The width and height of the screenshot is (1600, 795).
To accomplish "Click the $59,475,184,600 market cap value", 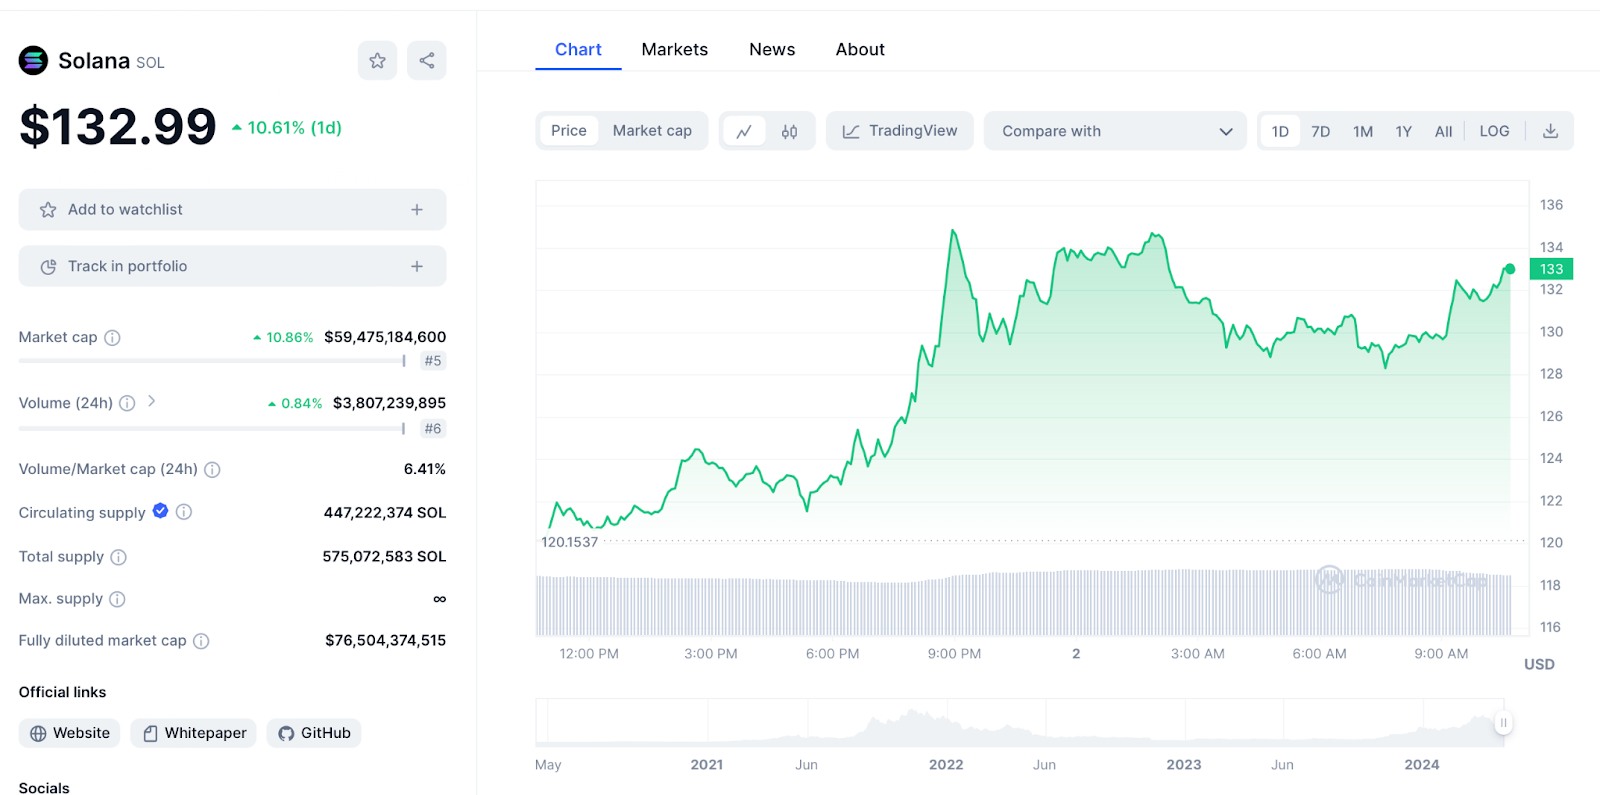I will (x=385, y=337).
